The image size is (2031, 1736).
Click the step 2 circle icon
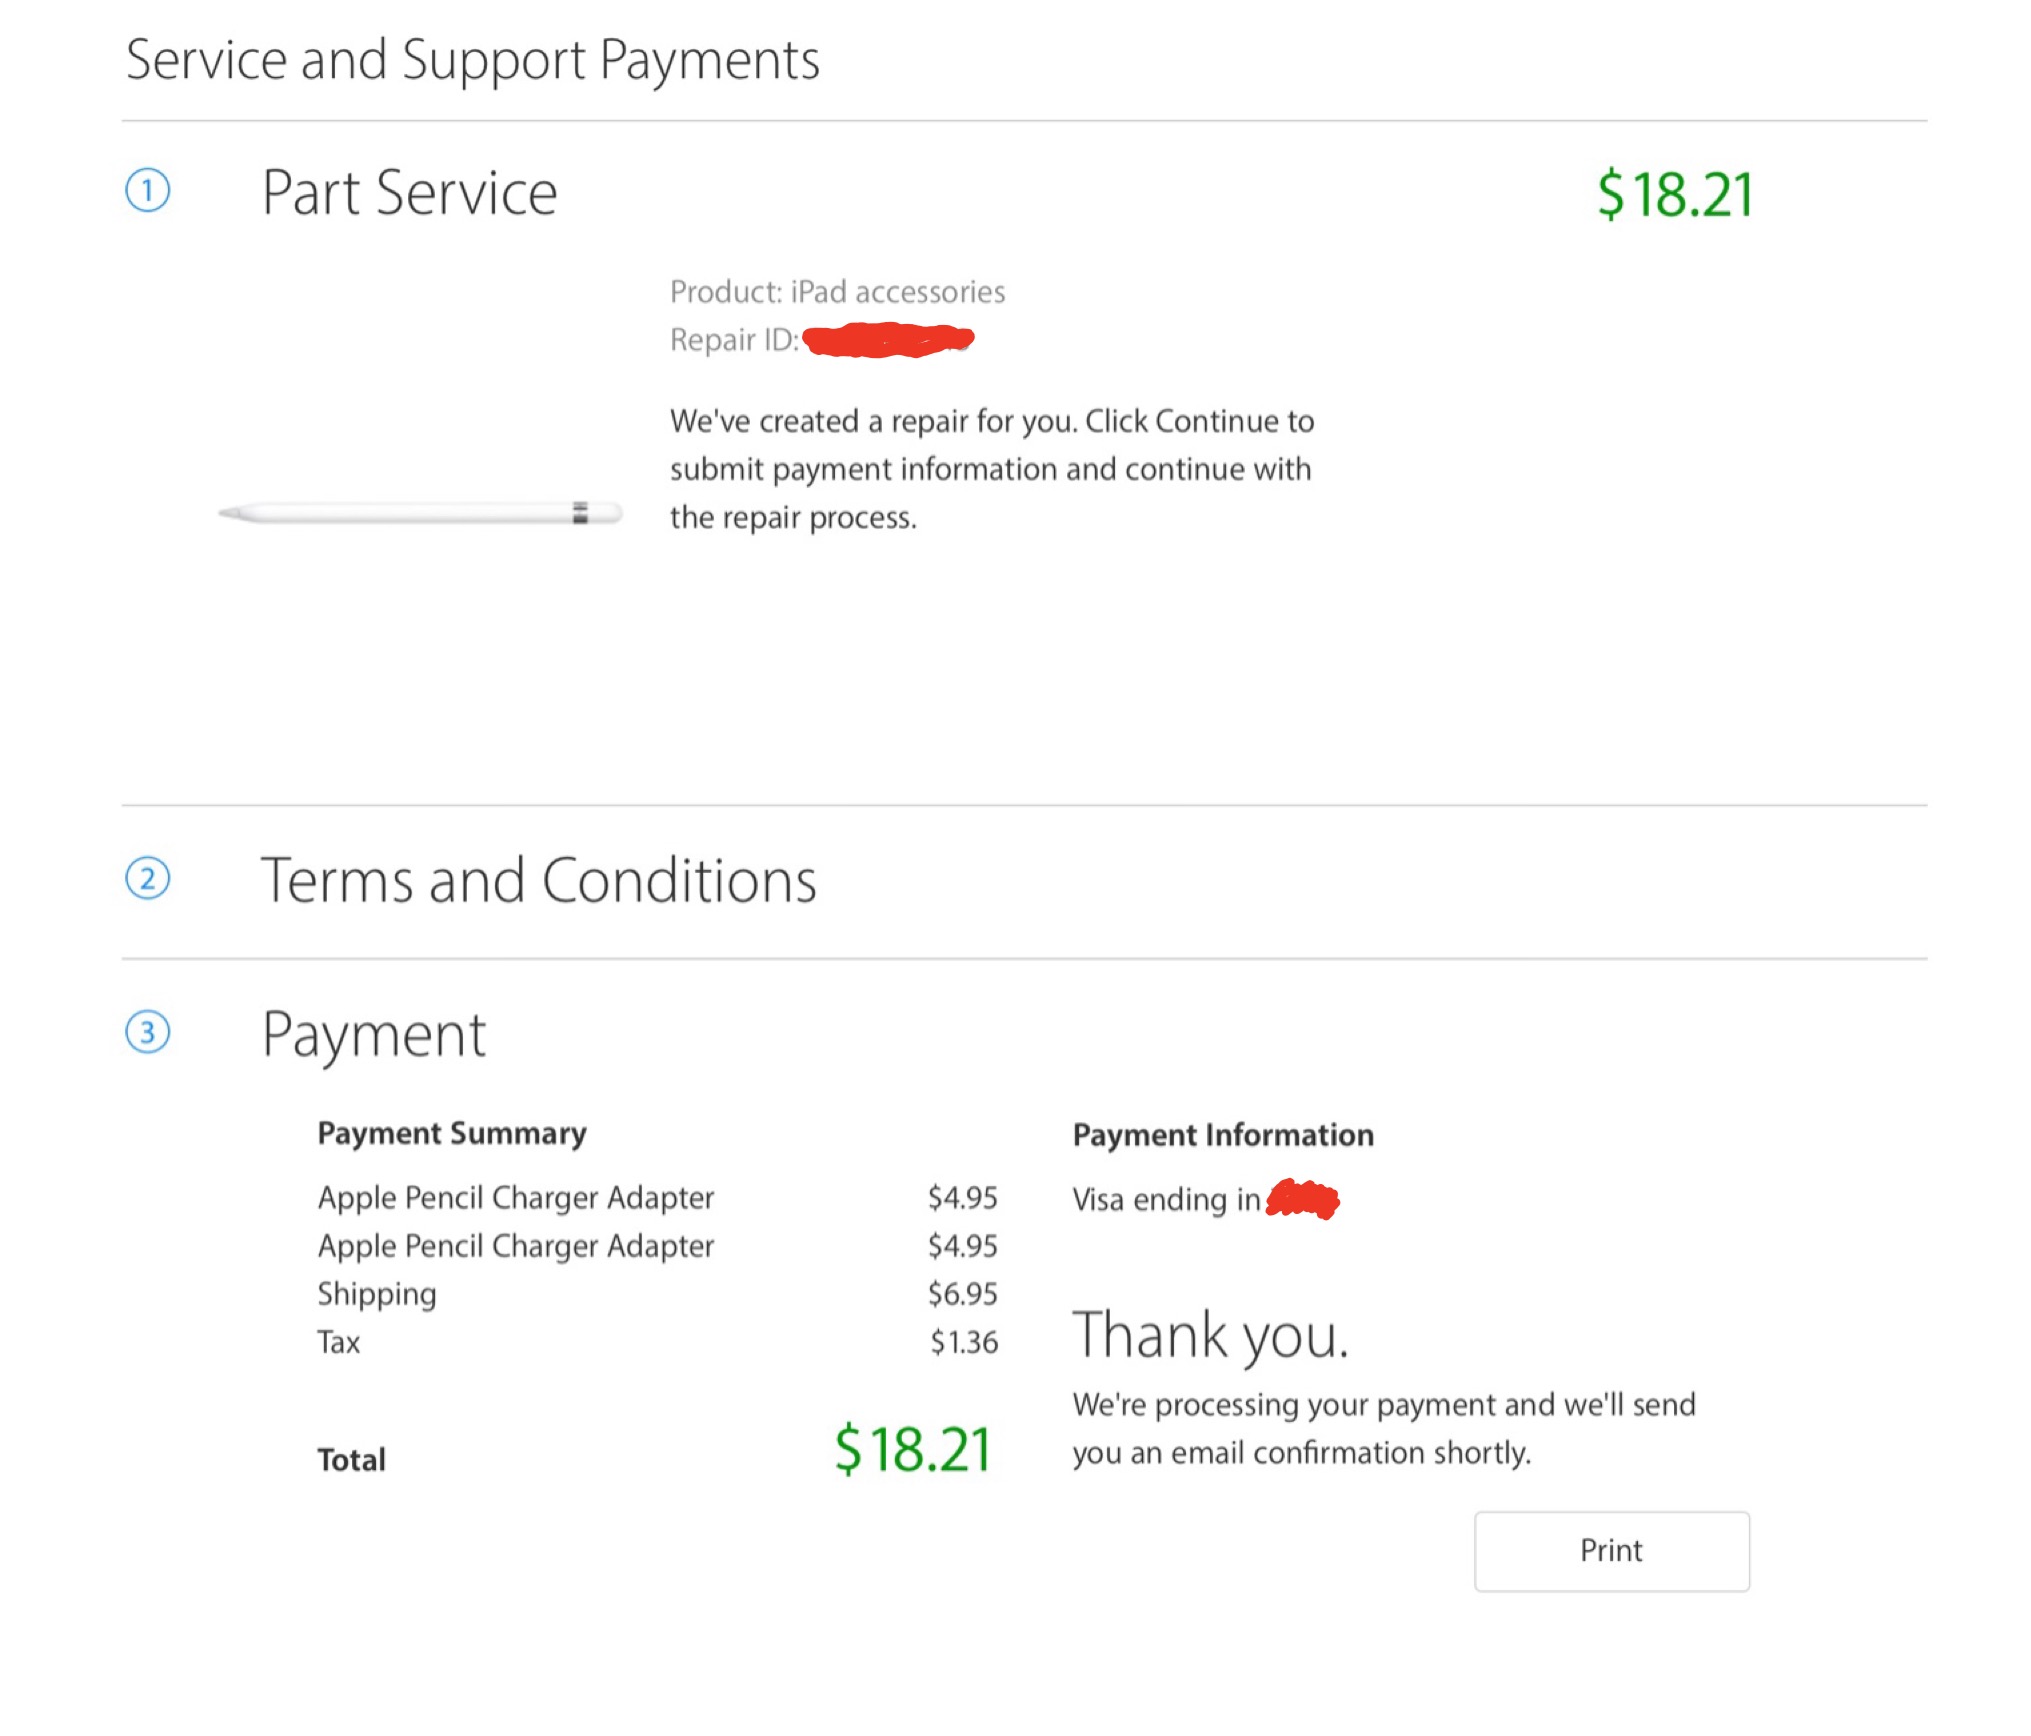147,879
